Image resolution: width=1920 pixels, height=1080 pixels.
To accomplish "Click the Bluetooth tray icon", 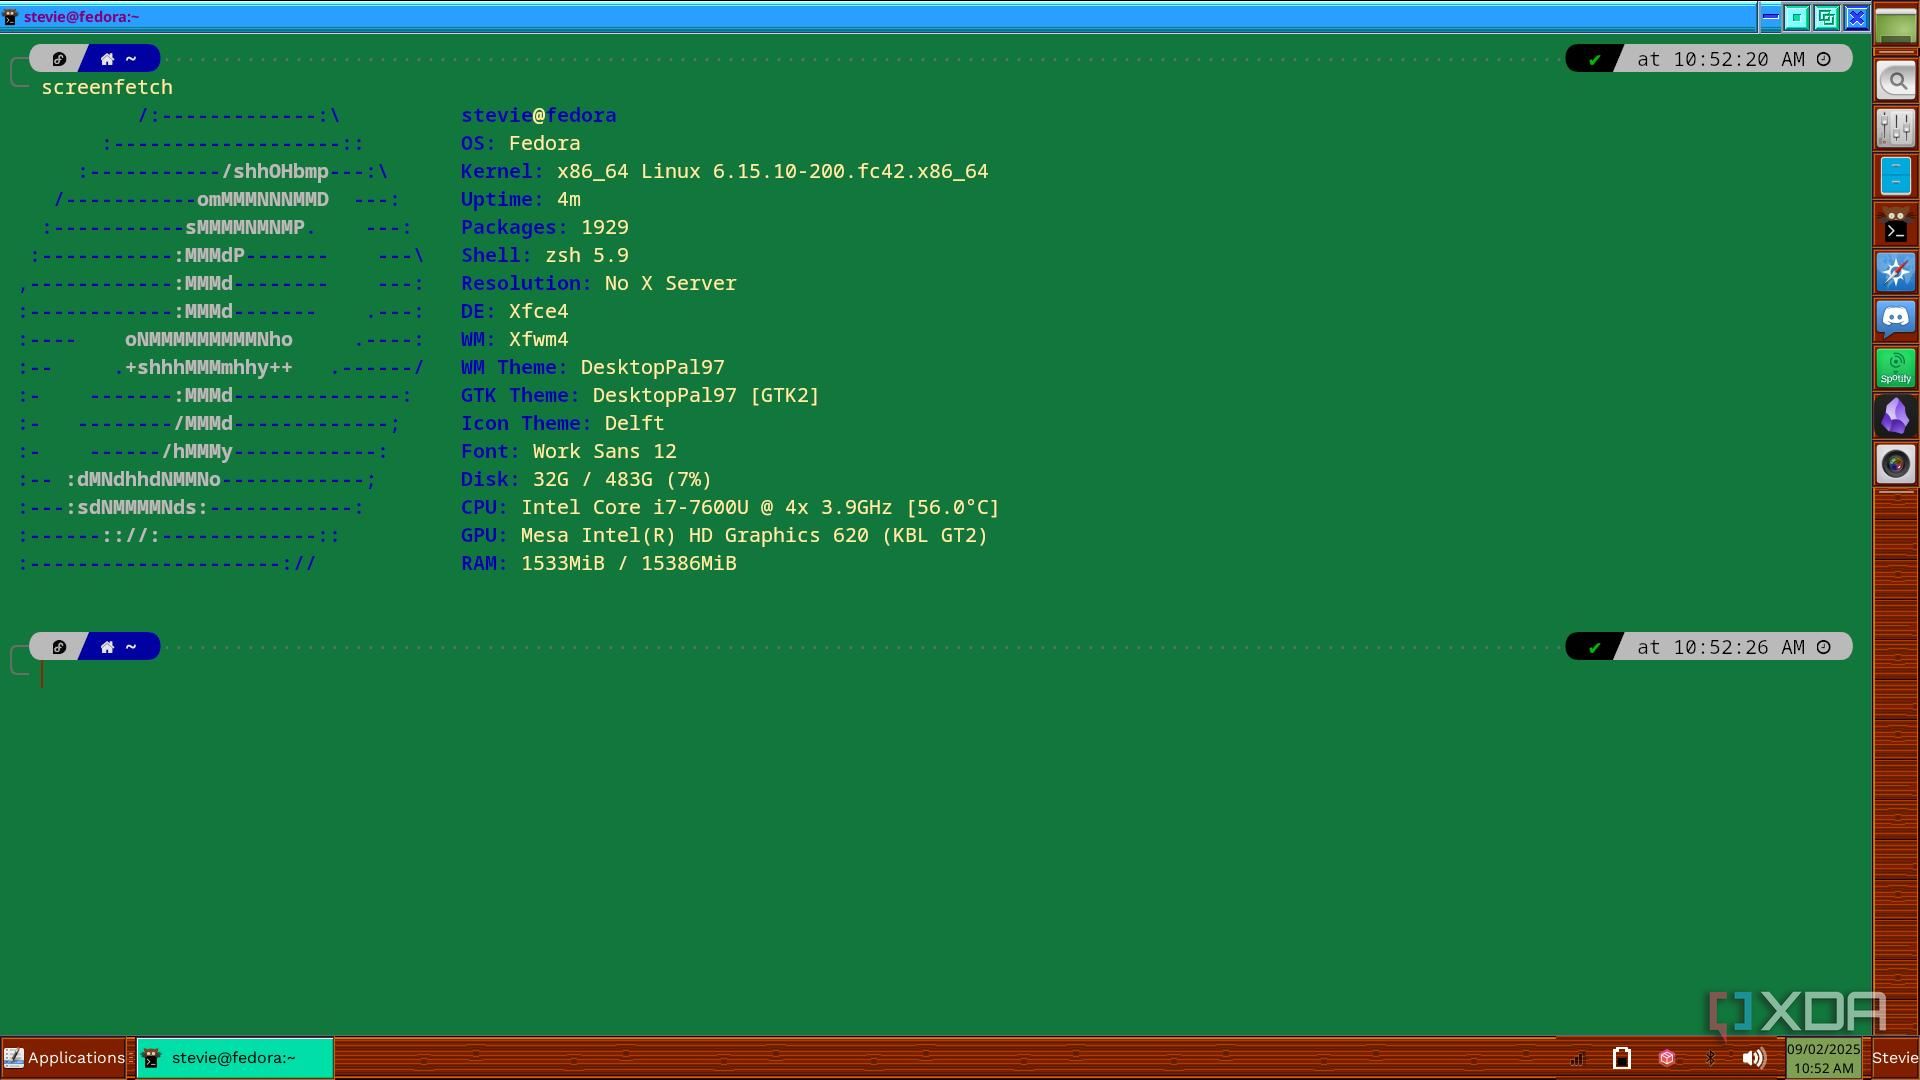I will coord(1710,1058).
